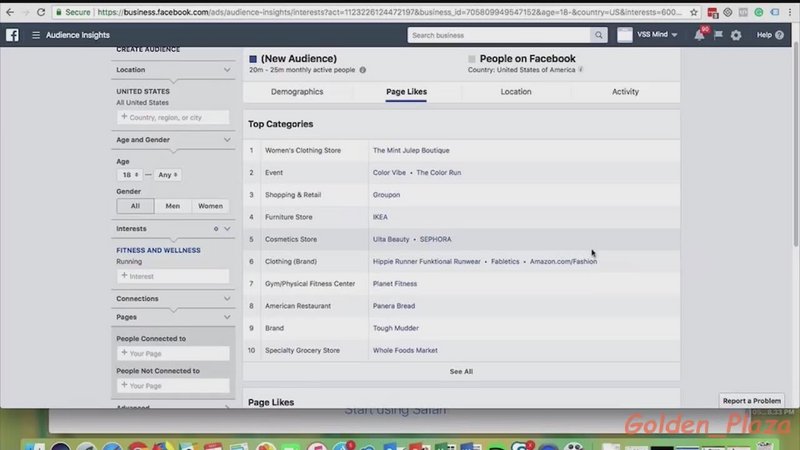The image size is (800, 450).
Task: Collapse the Interests section
Action: pyautogui.click(x=227, y=229)
